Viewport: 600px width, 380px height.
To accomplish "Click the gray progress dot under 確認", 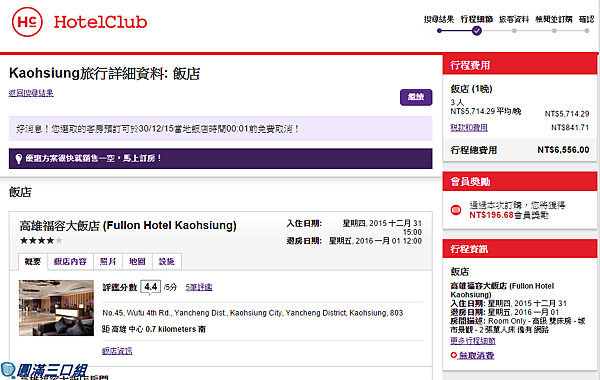I will pos(587,31).
